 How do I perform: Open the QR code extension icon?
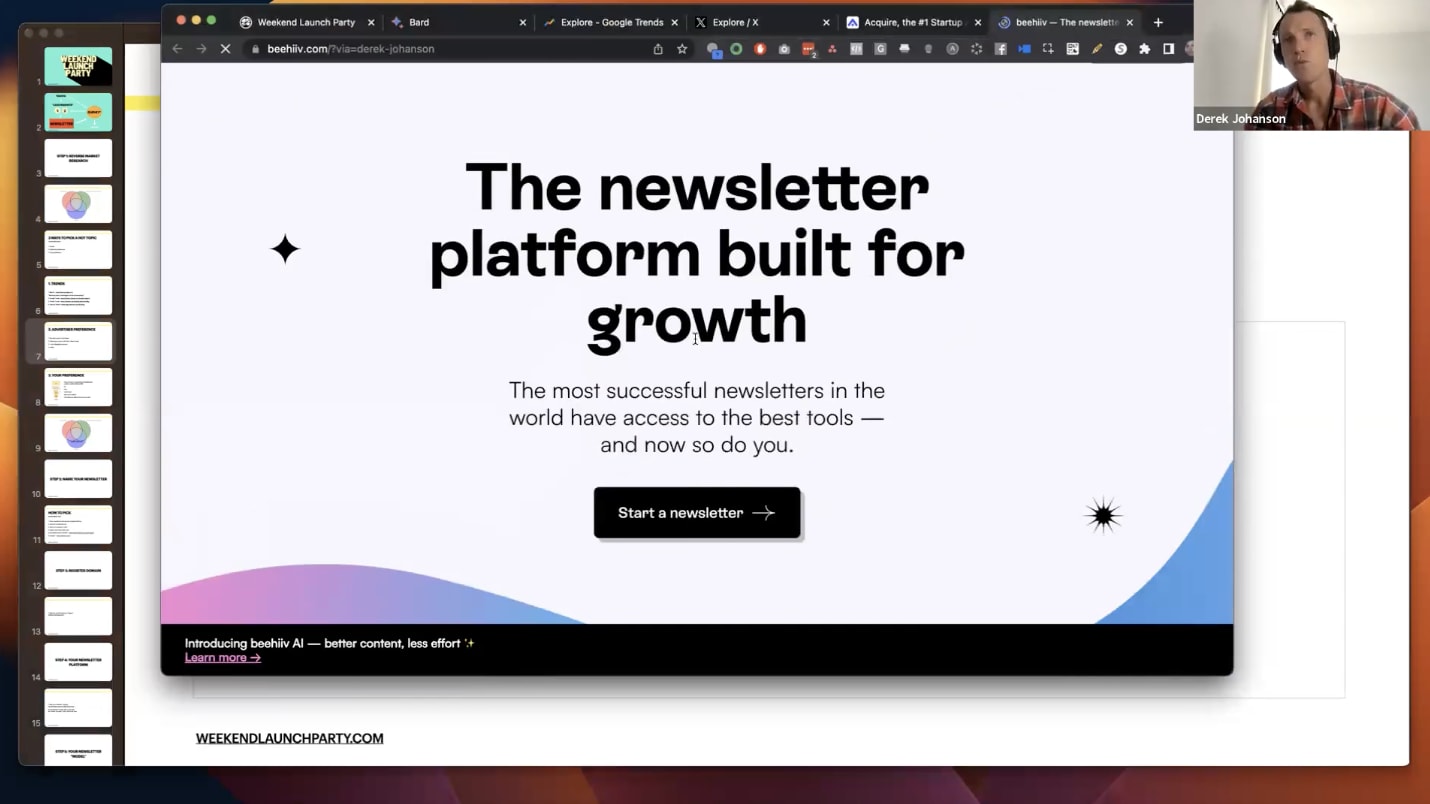[1072, 49]
